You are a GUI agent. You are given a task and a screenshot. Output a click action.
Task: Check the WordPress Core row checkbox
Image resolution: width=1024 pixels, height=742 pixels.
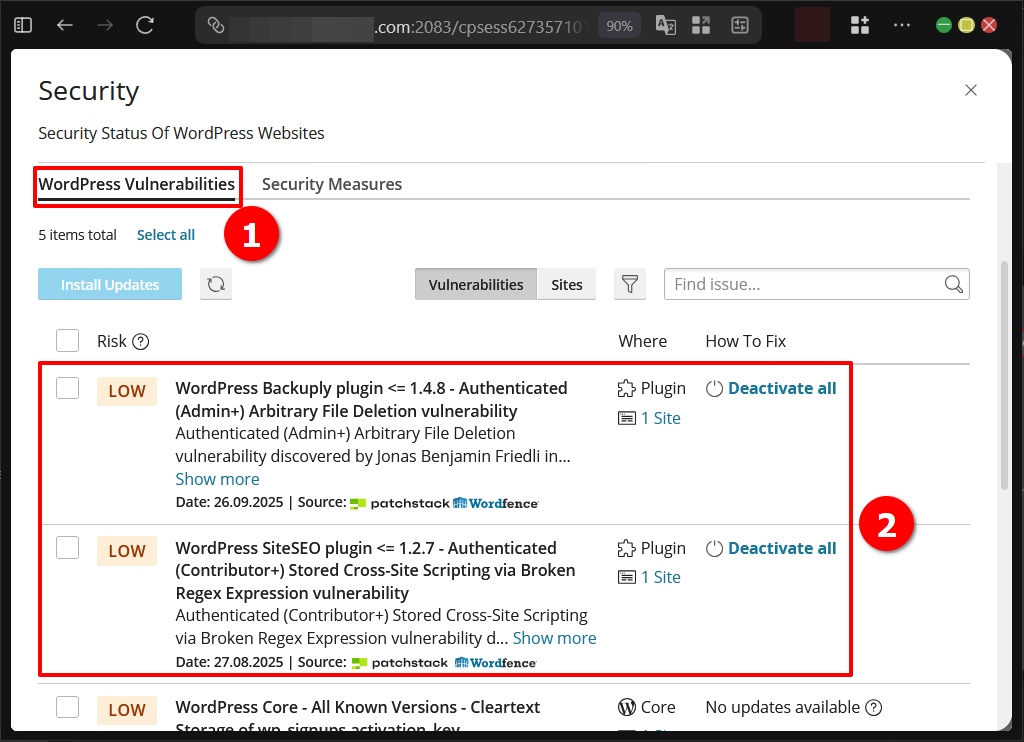(67, 707)
